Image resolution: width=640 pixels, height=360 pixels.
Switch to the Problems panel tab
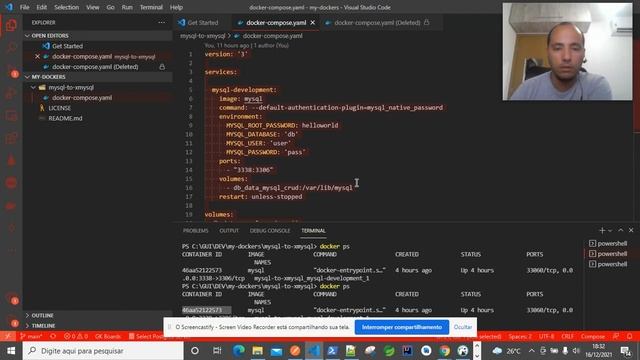196,231
